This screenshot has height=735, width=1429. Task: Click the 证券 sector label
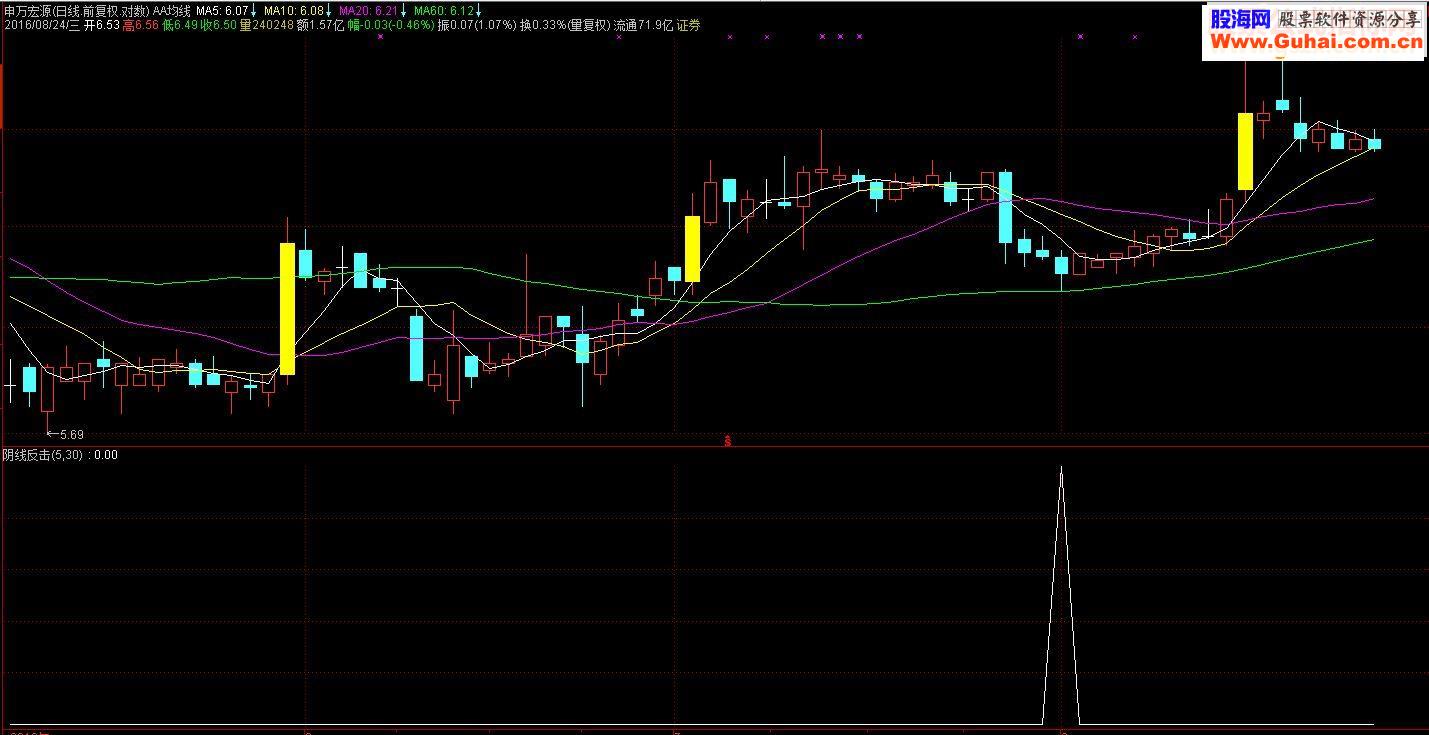(689, 25)
